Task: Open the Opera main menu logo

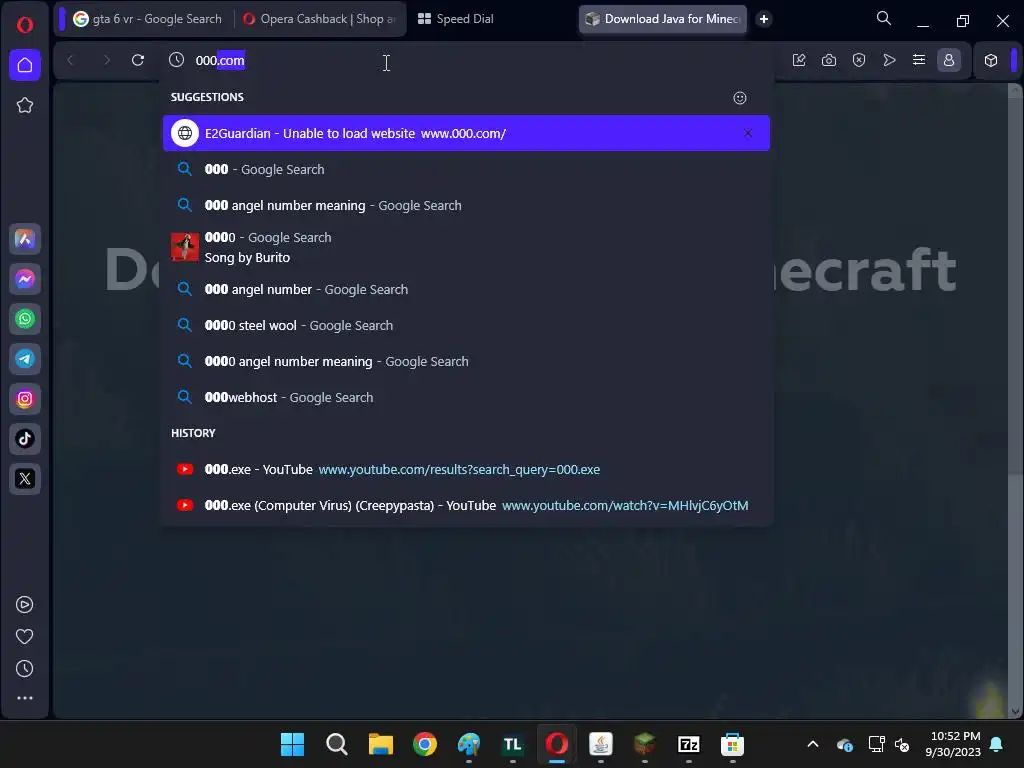Action: coord(25,25)
